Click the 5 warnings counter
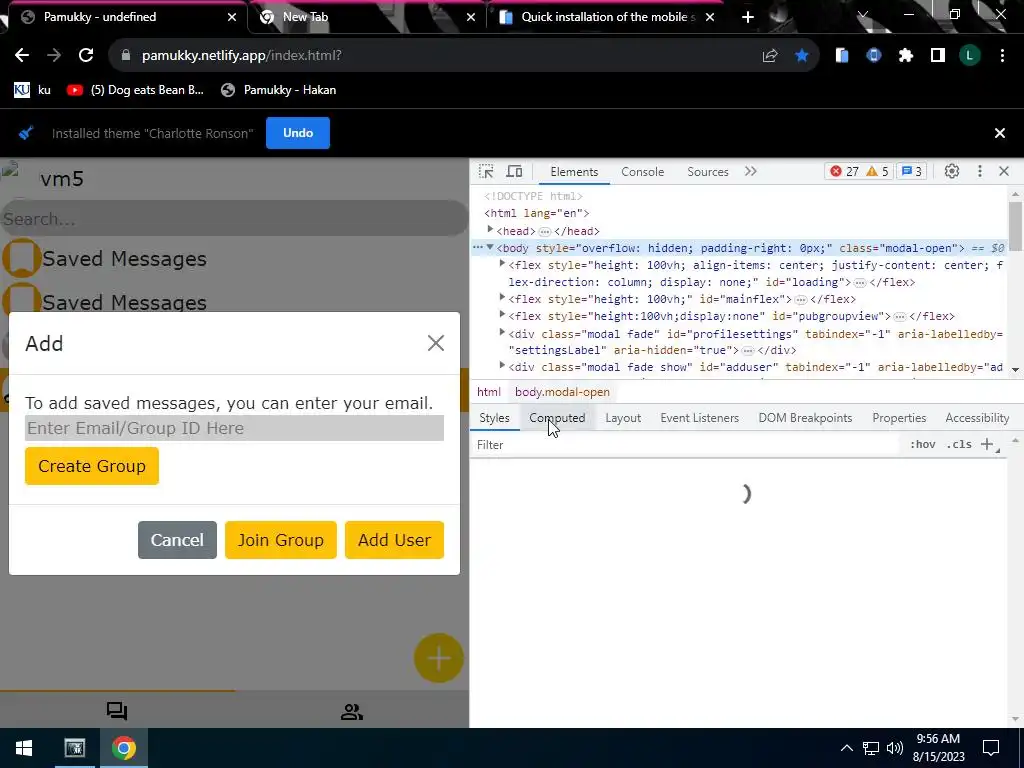The image size is (1024, 768). [877, 171]
